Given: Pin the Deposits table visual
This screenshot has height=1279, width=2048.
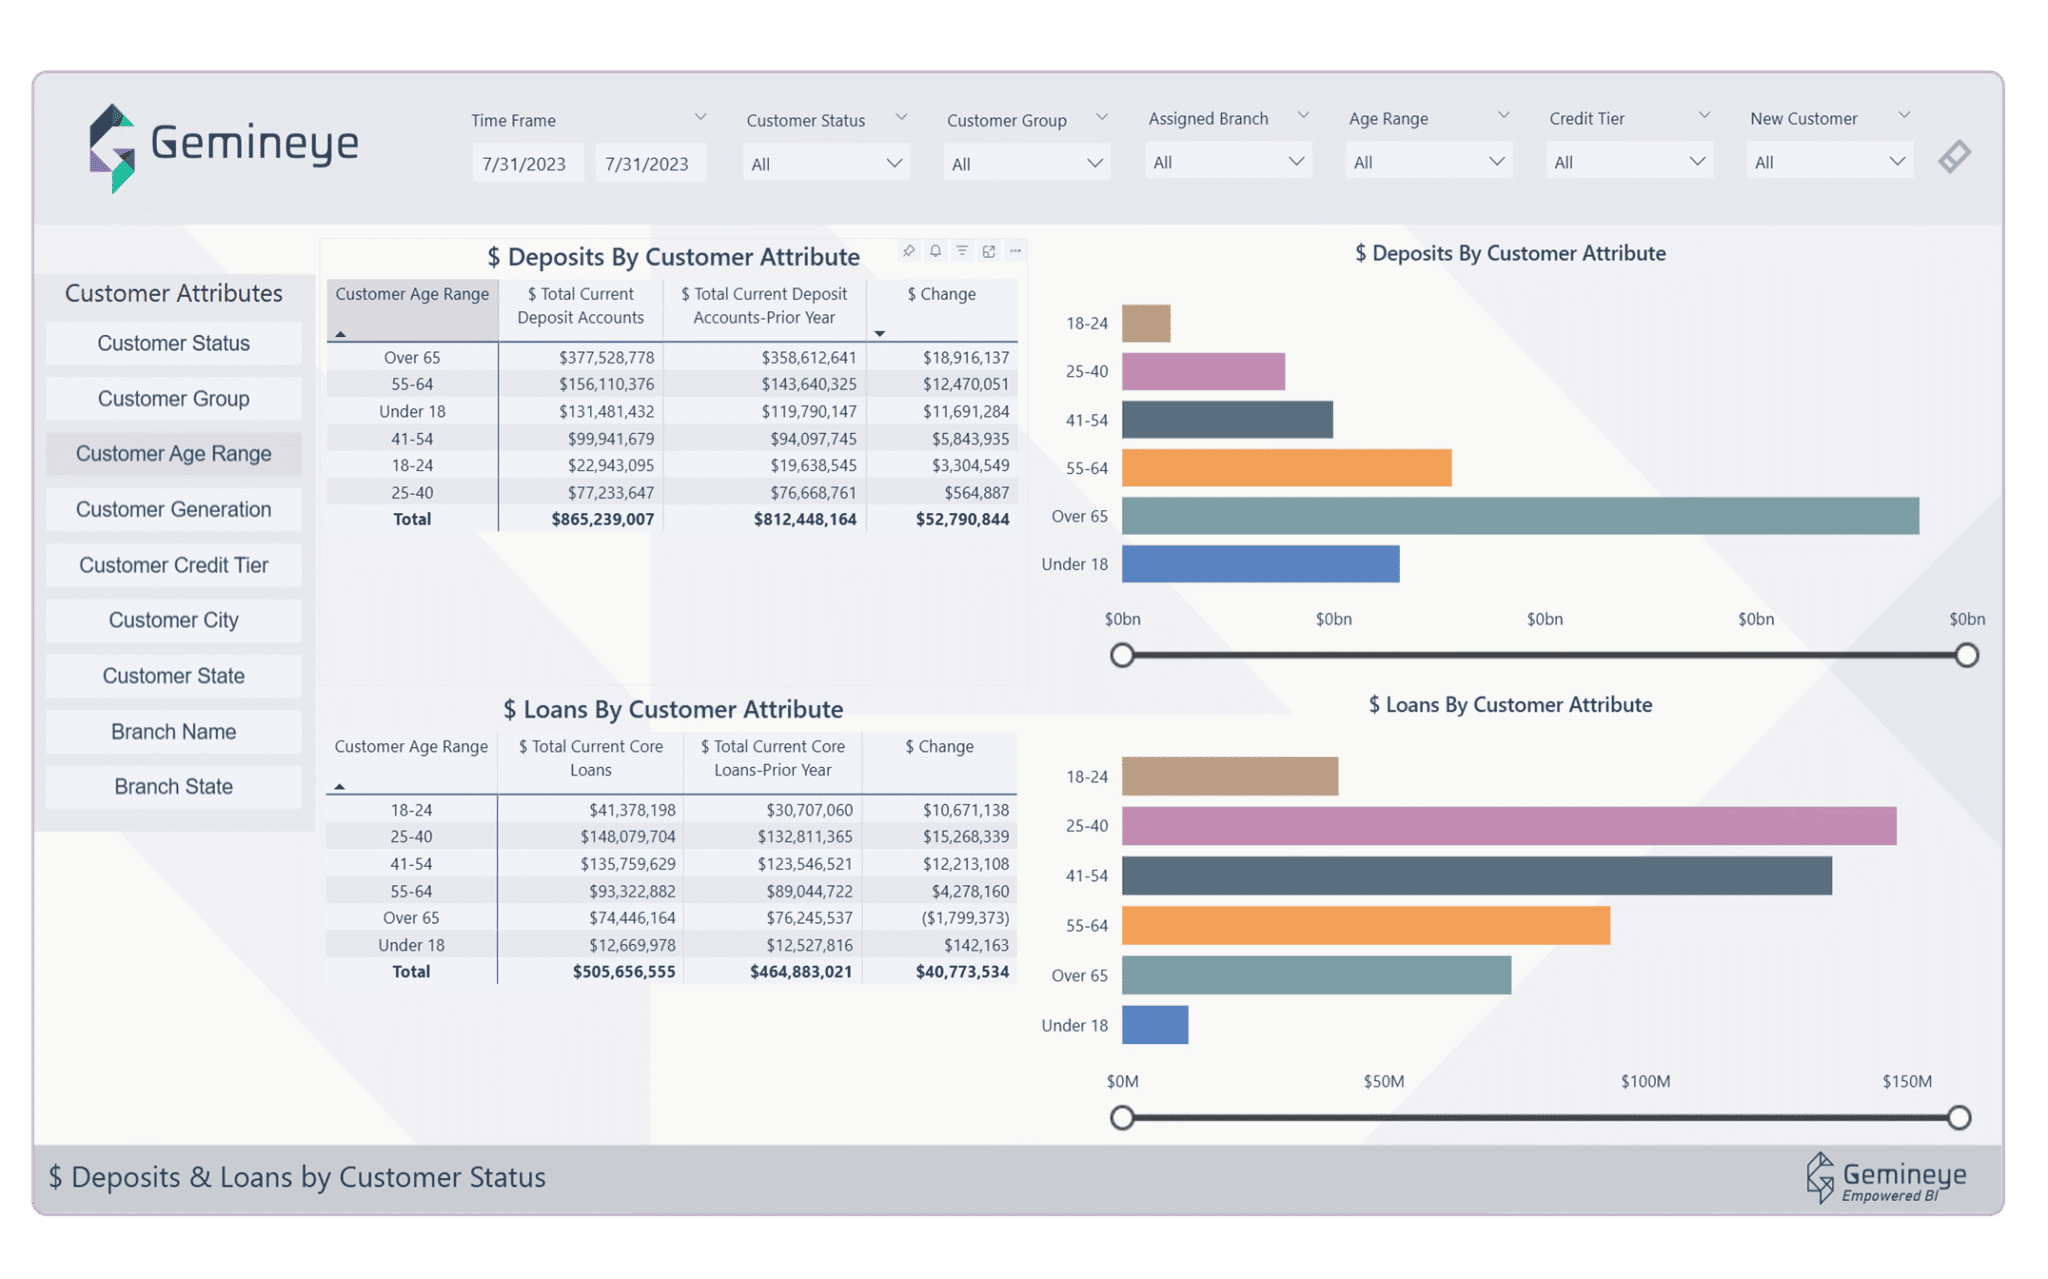Looking at the screenshot, I should click(908, 251).
